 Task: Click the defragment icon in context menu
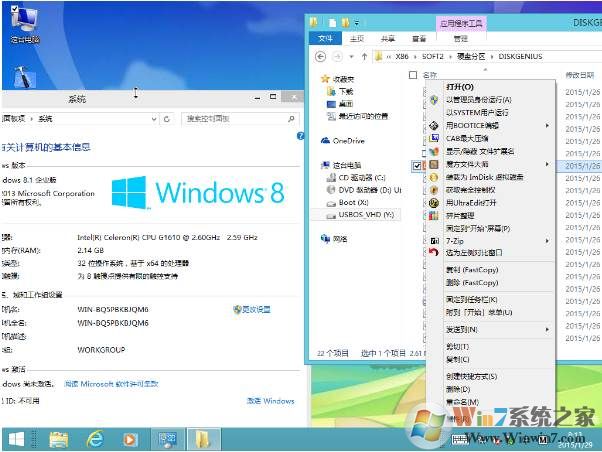[x=434, y=215]
